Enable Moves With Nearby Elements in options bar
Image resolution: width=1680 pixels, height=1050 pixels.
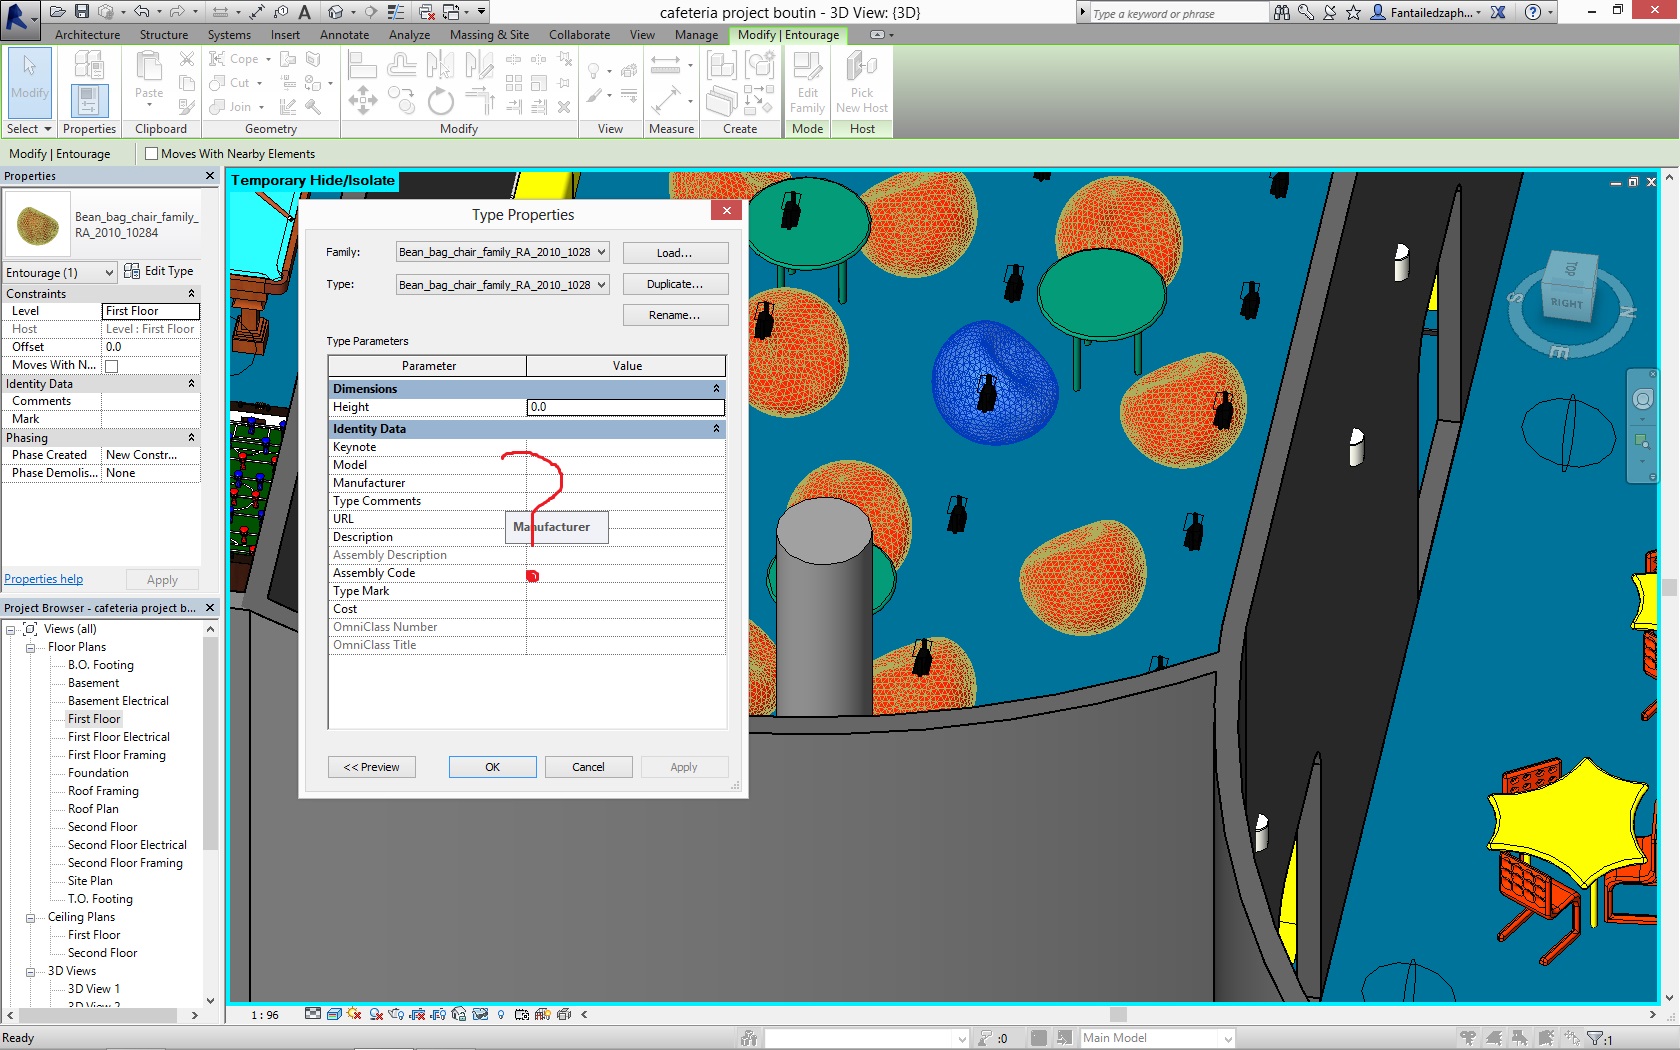[x=152, y=154]
